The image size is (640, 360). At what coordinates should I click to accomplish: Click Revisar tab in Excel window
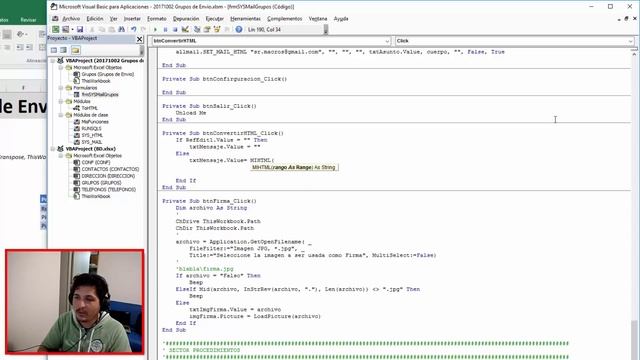point(28,20)
